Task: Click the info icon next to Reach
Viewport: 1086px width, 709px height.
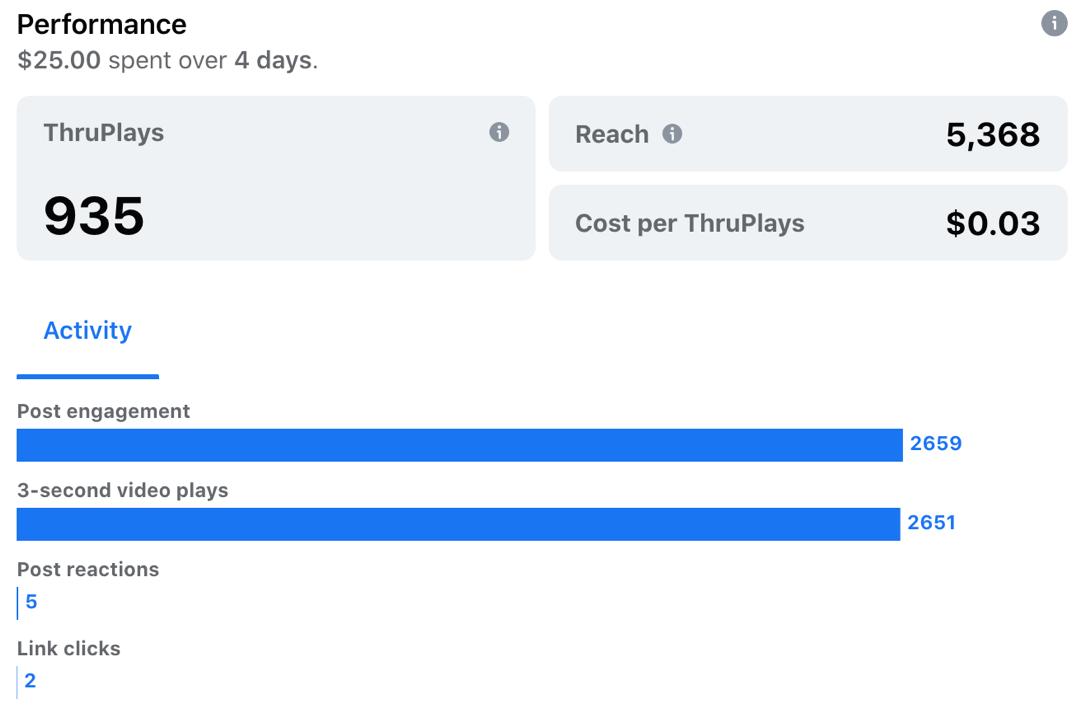Action: click(672, 134)
